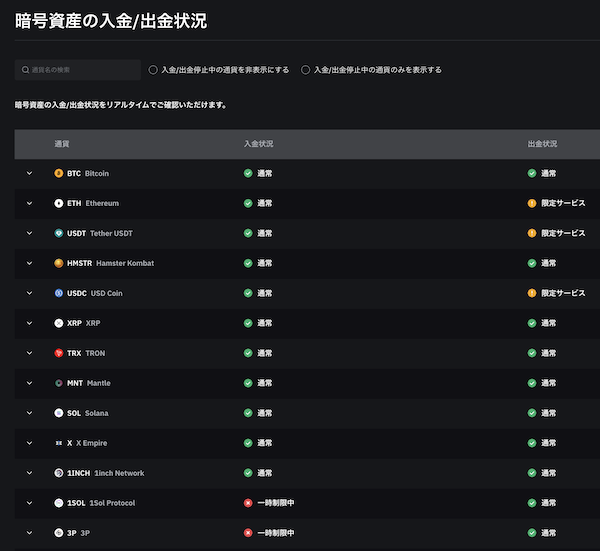Click the 1inch Network name text
The image size is (600, 551).
tap(119, 473)
